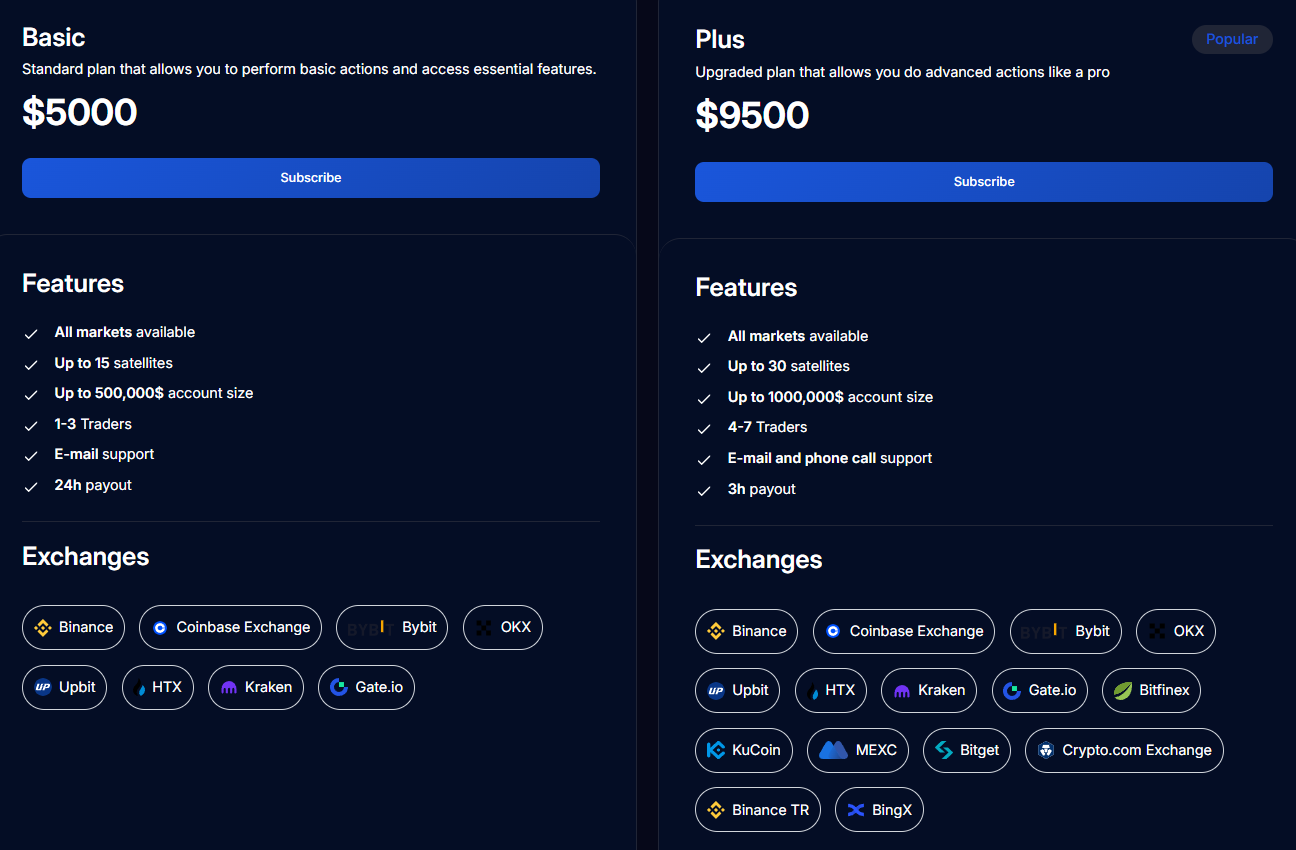Click "Up to 30 satellites" feature
The width and height of the screenshot is (1296, 850).
click(x=789, y=366)
